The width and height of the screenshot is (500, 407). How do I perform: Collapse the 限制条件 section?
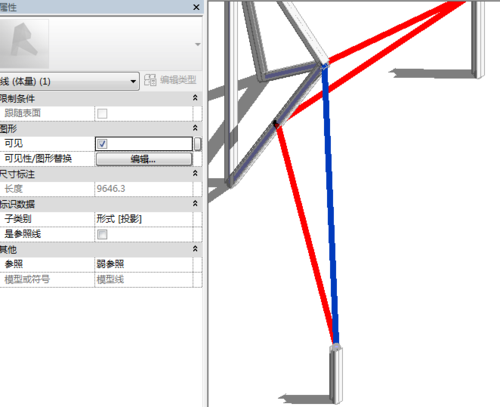195,98
